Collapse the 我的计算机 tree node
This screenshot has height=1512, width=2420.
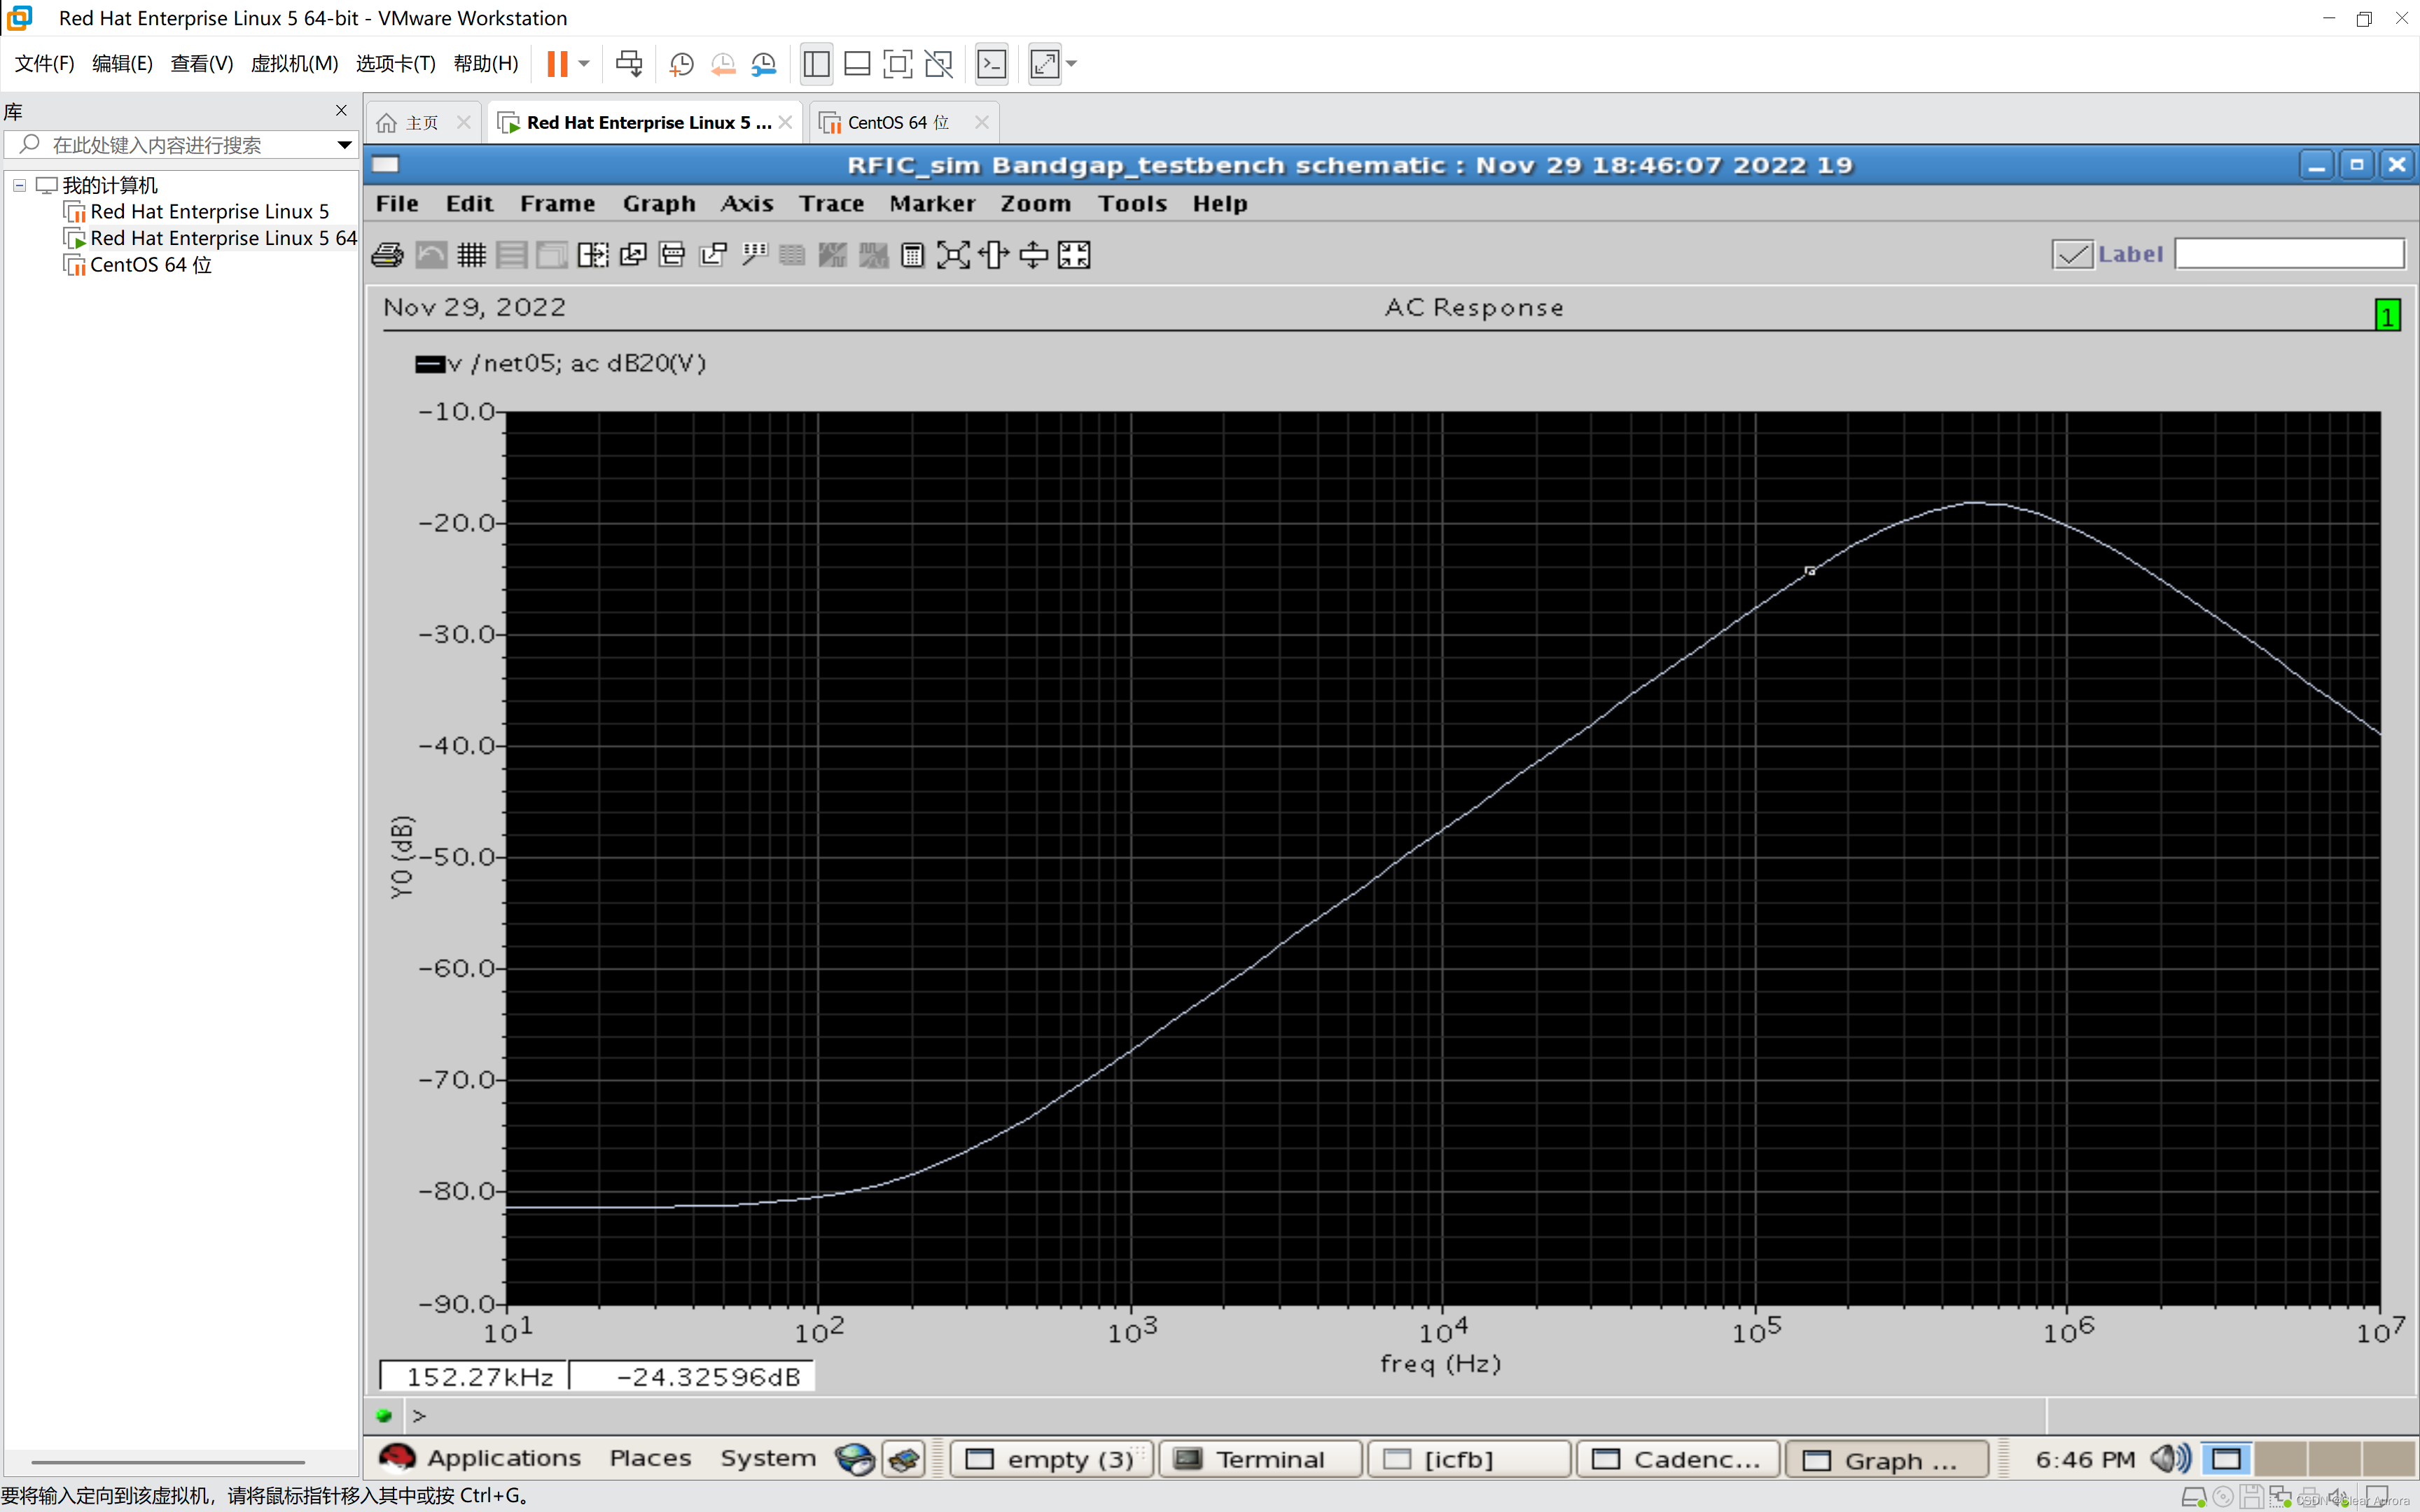(19, 185)
